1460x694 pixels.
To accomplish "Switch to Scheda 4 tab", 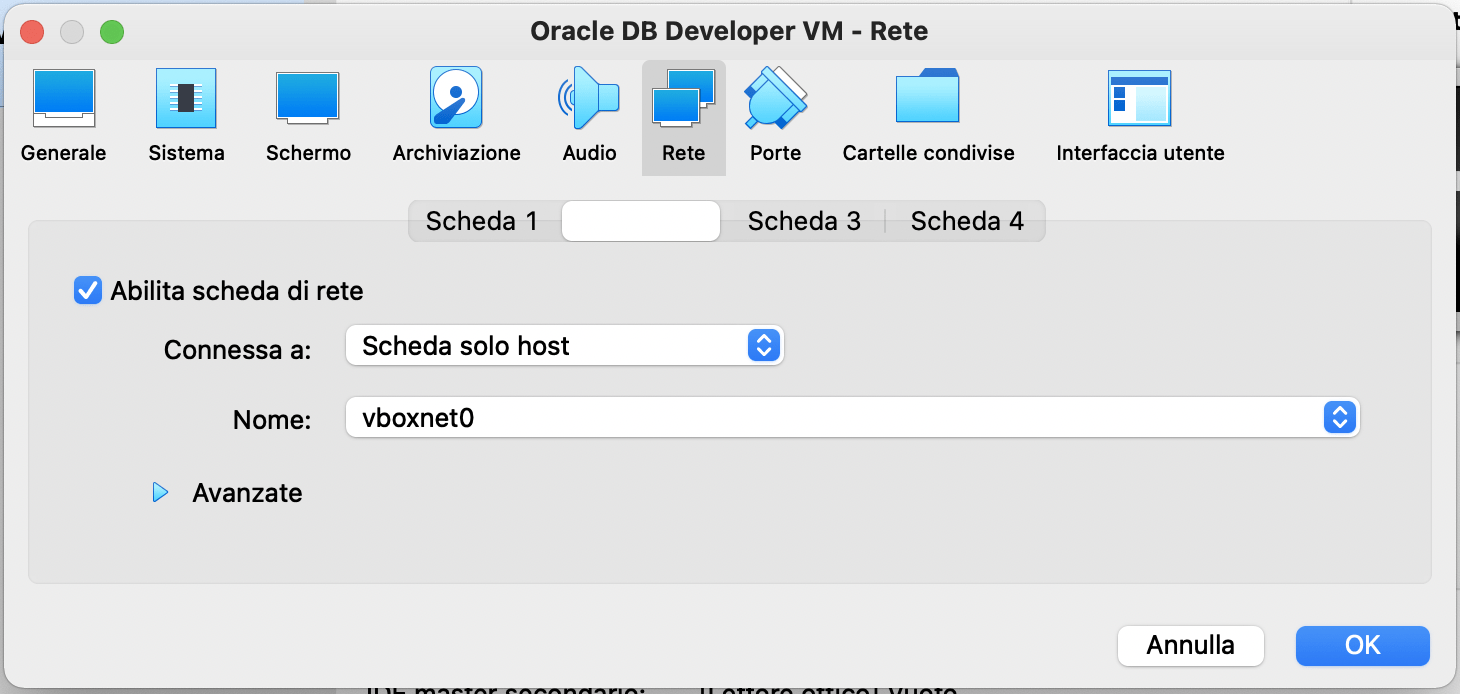I will [x=967, y=221].
